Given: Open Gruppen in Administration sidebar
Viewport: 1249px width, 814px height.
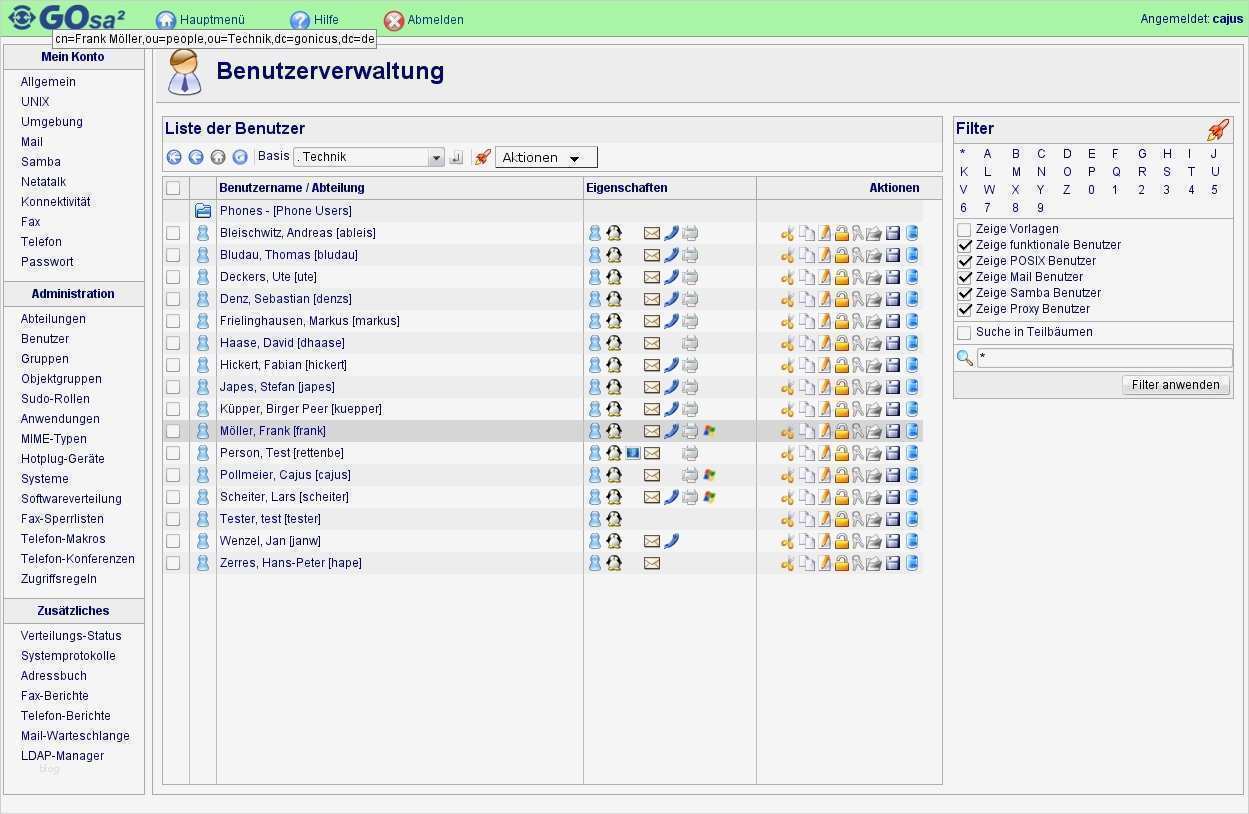Looking at the screenshot, I should click(x=45, y=359).
